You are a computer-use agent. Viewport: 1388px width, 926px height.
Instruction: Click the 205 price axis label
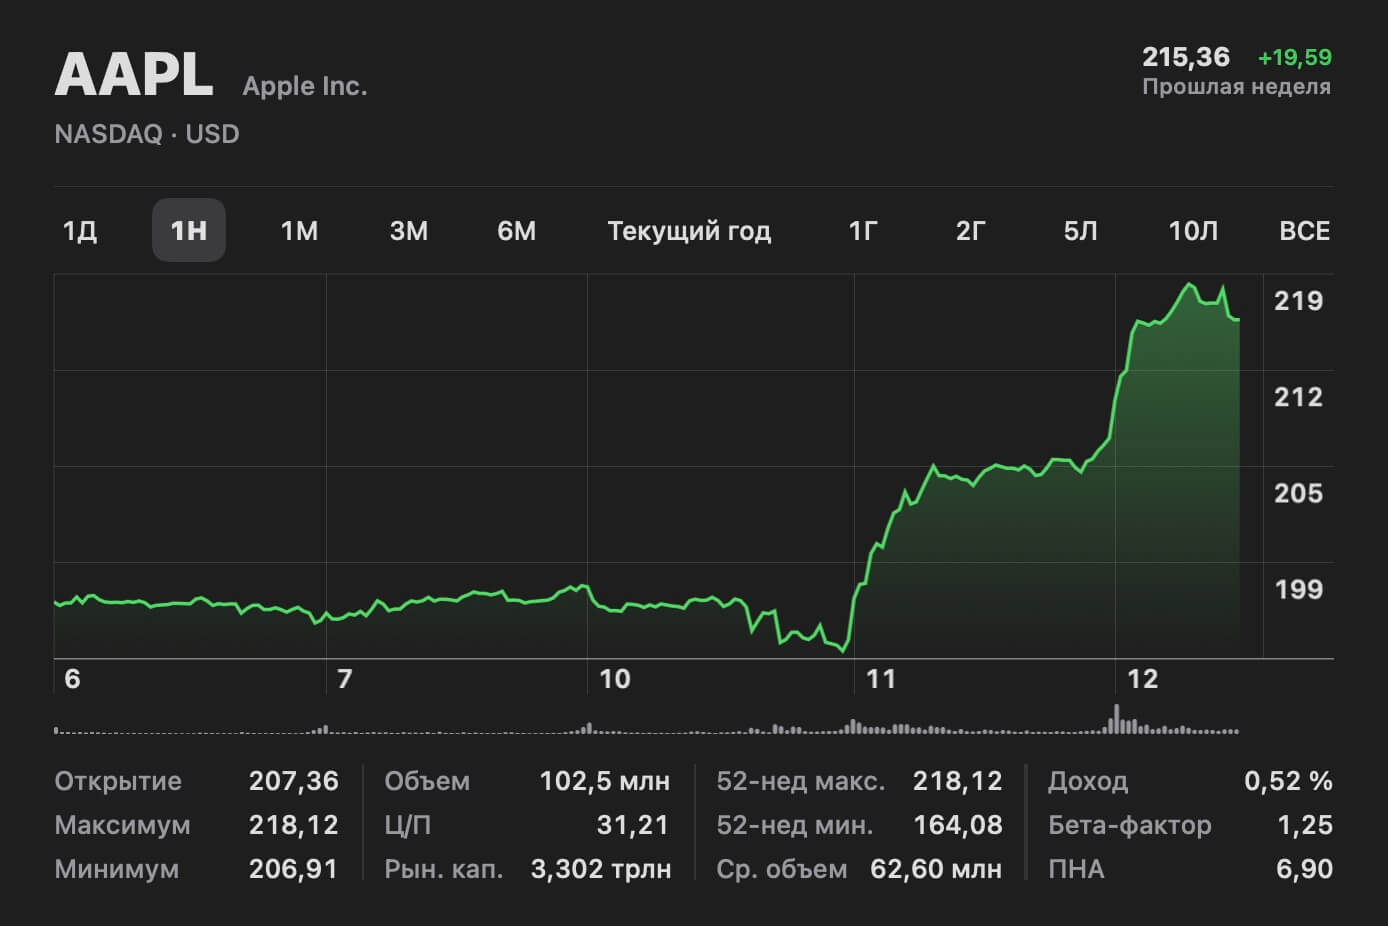point(1298,493)
